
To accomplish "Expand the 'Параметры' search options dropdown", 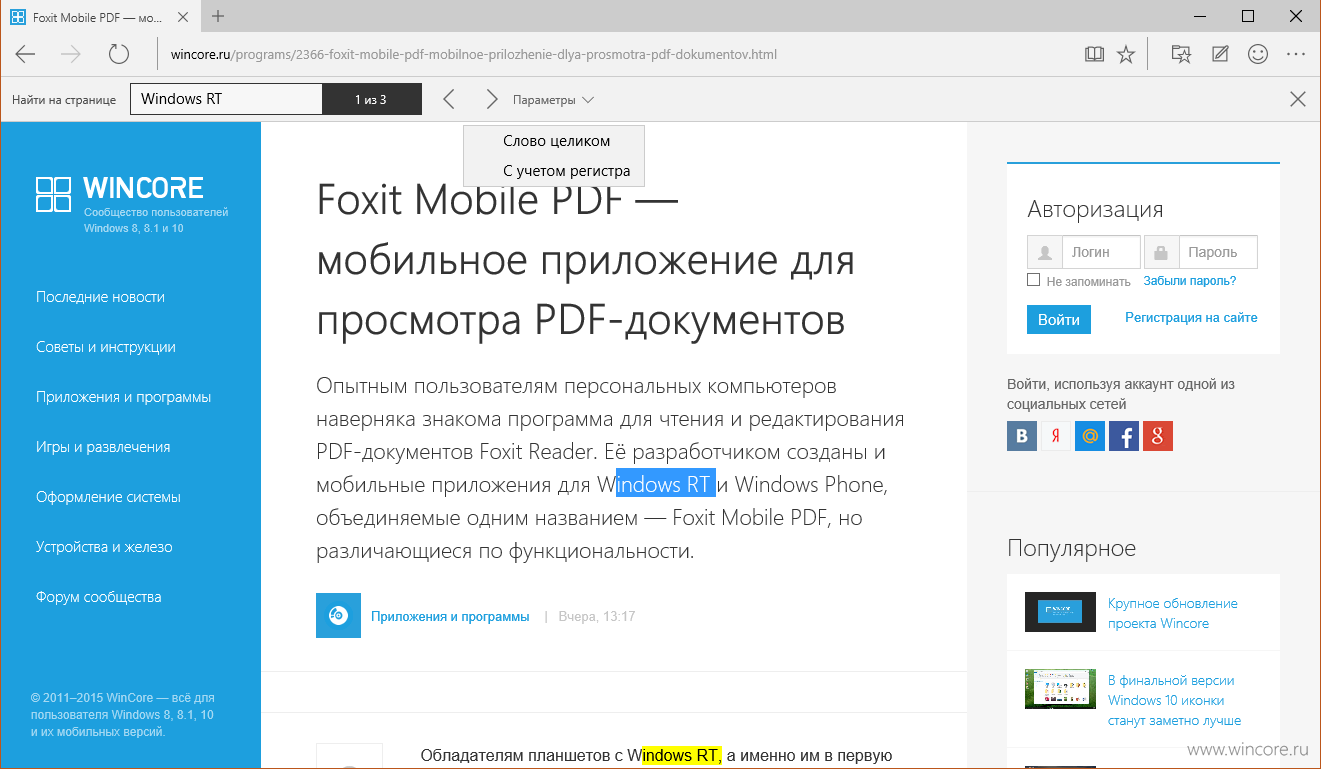I will [553, 100].
